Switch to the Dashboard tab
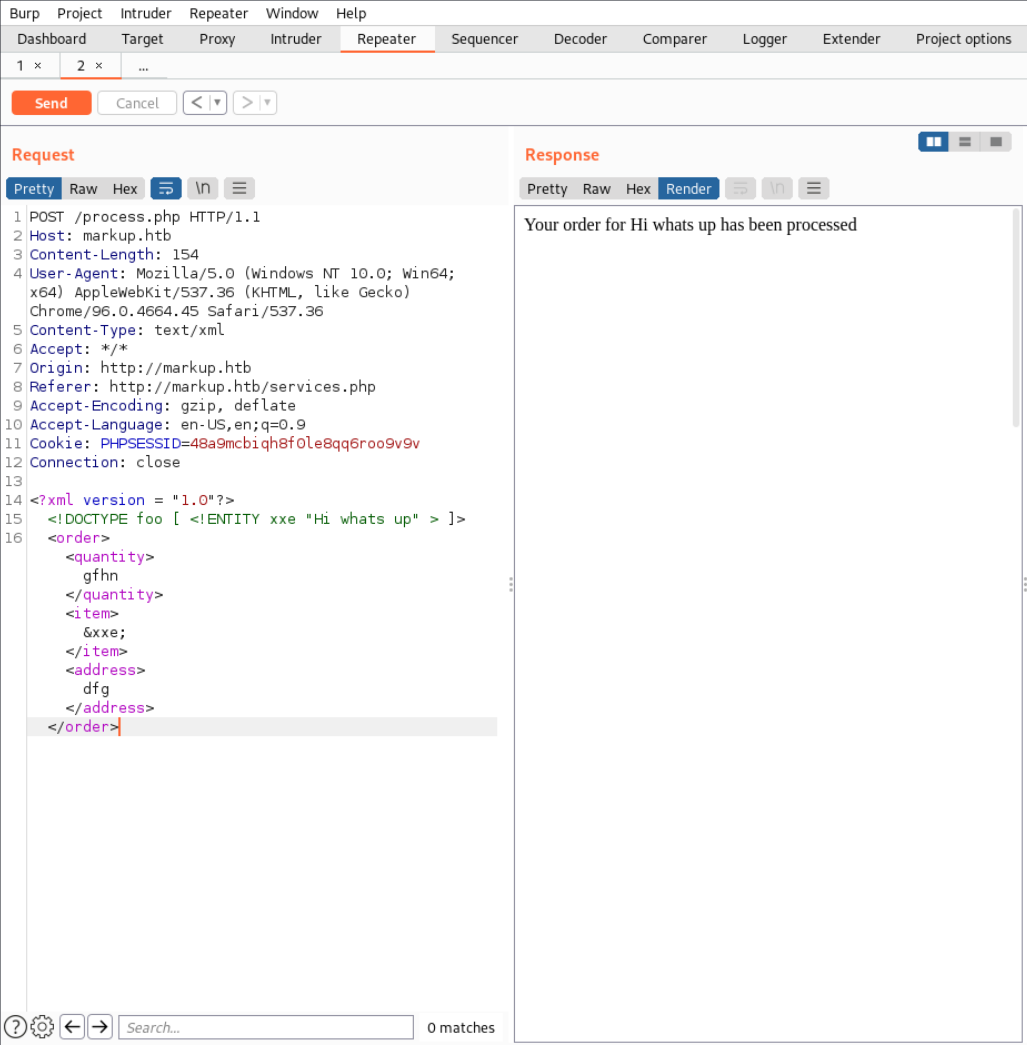Image resolution: width=1027 pixels, height=1045 pixels. (52, 39)
